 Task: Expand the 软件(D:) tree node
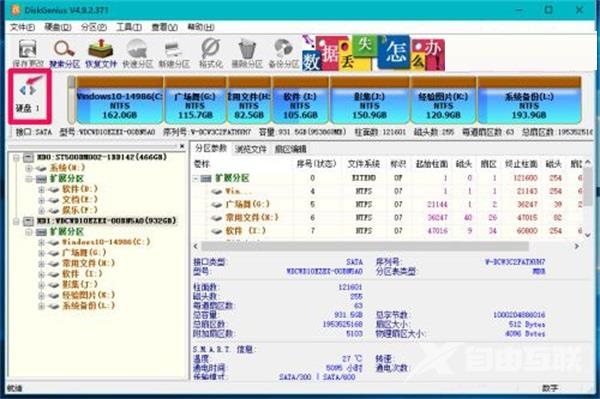click(41, 189)
